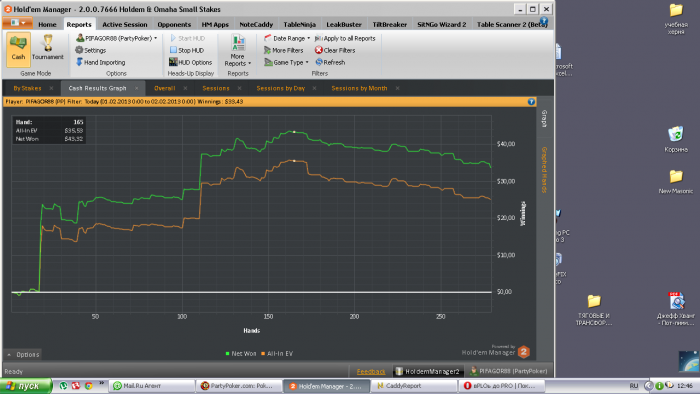Image resolution: width=700 pixels, height=394 pixels.
Task: Click the HoldemManager2 database status item
Action: click(428, 371)
